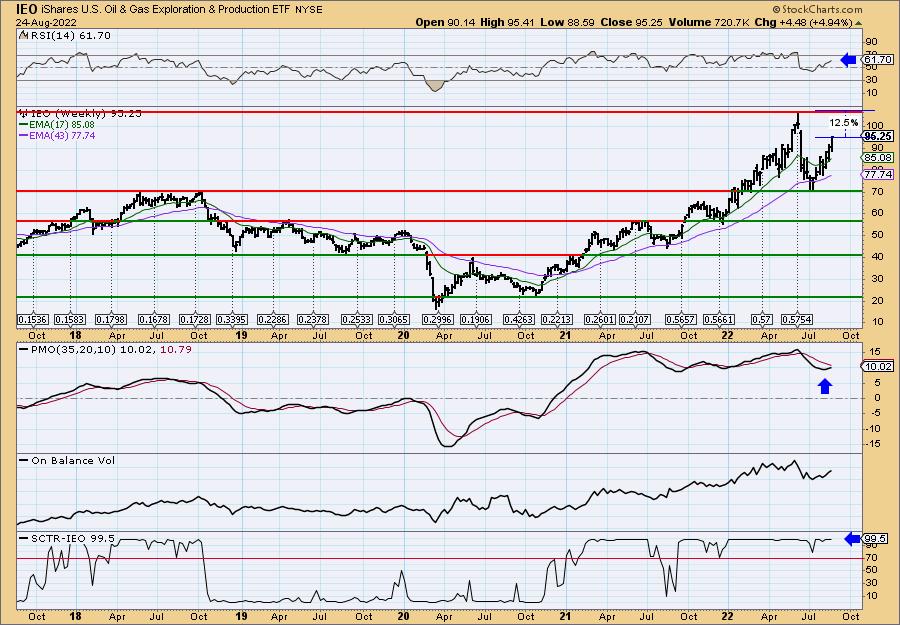900x625 pixels.
Task: Select the EMA(17) 85.08 legend entry
Action: [x=57, y=125]
